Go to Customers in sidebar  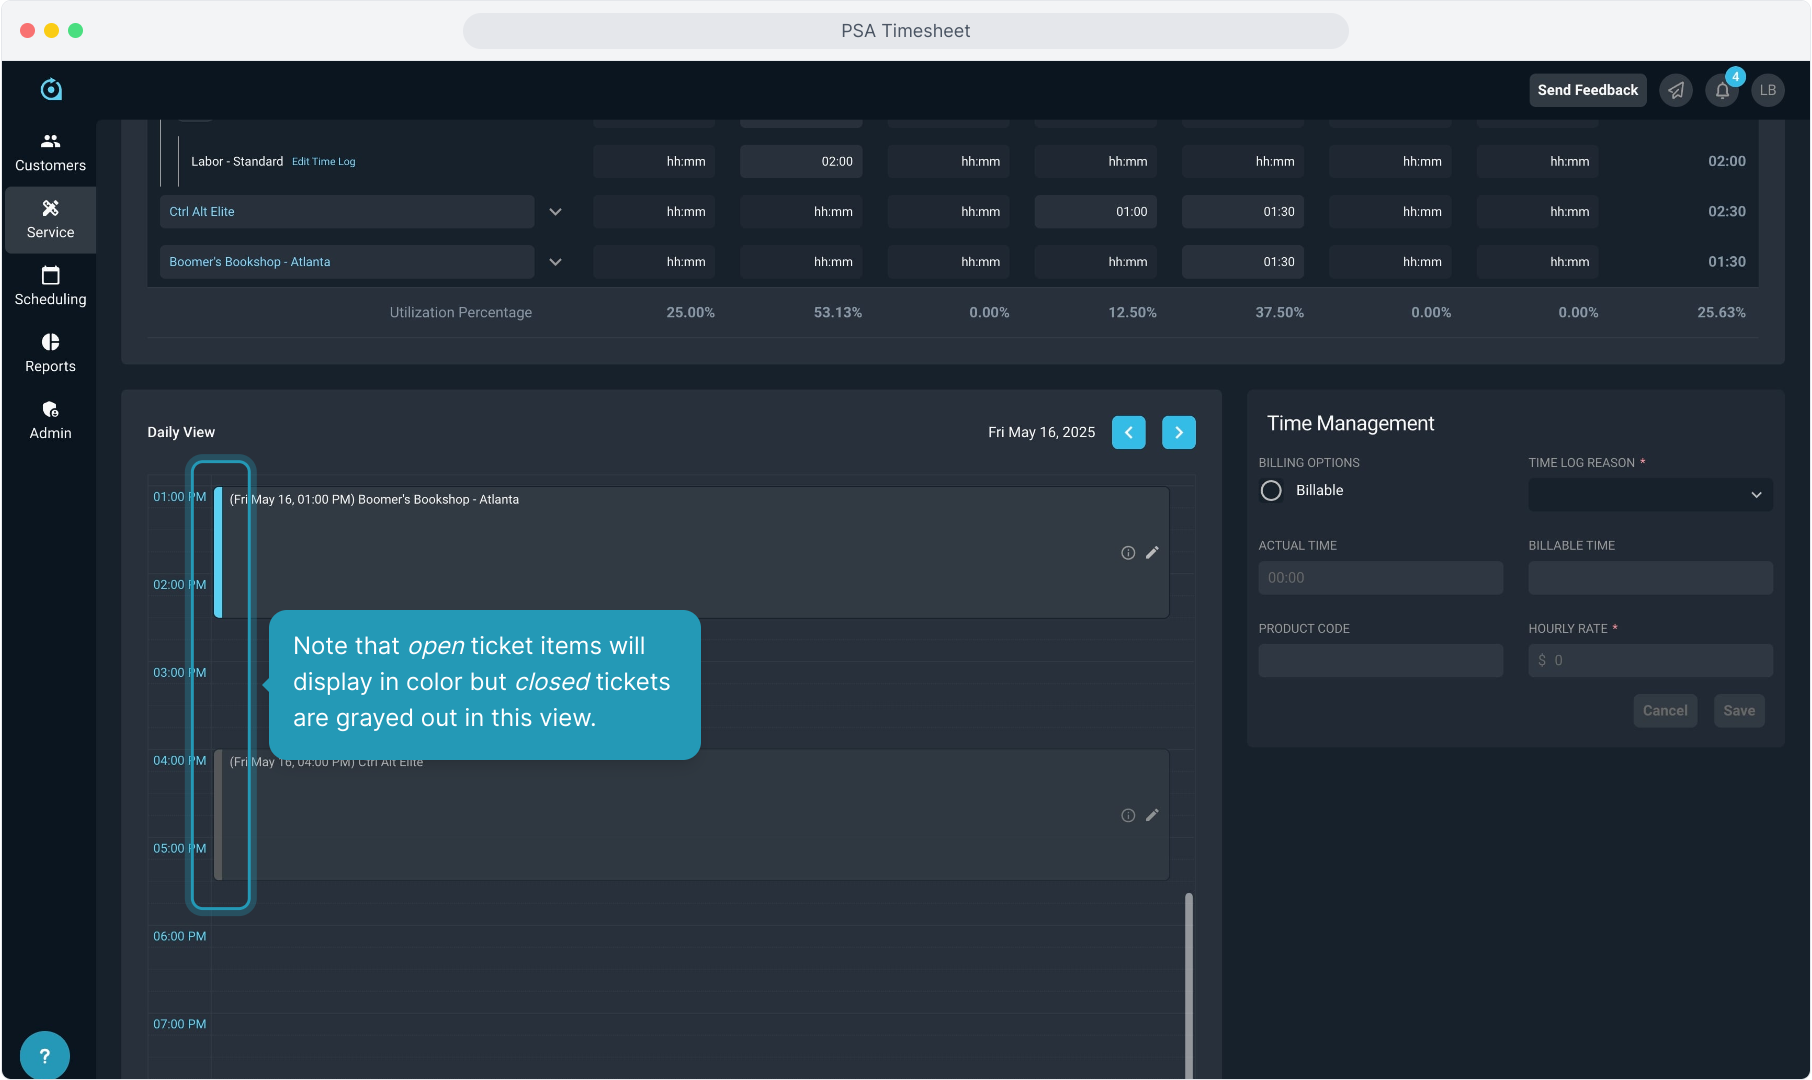50,152
